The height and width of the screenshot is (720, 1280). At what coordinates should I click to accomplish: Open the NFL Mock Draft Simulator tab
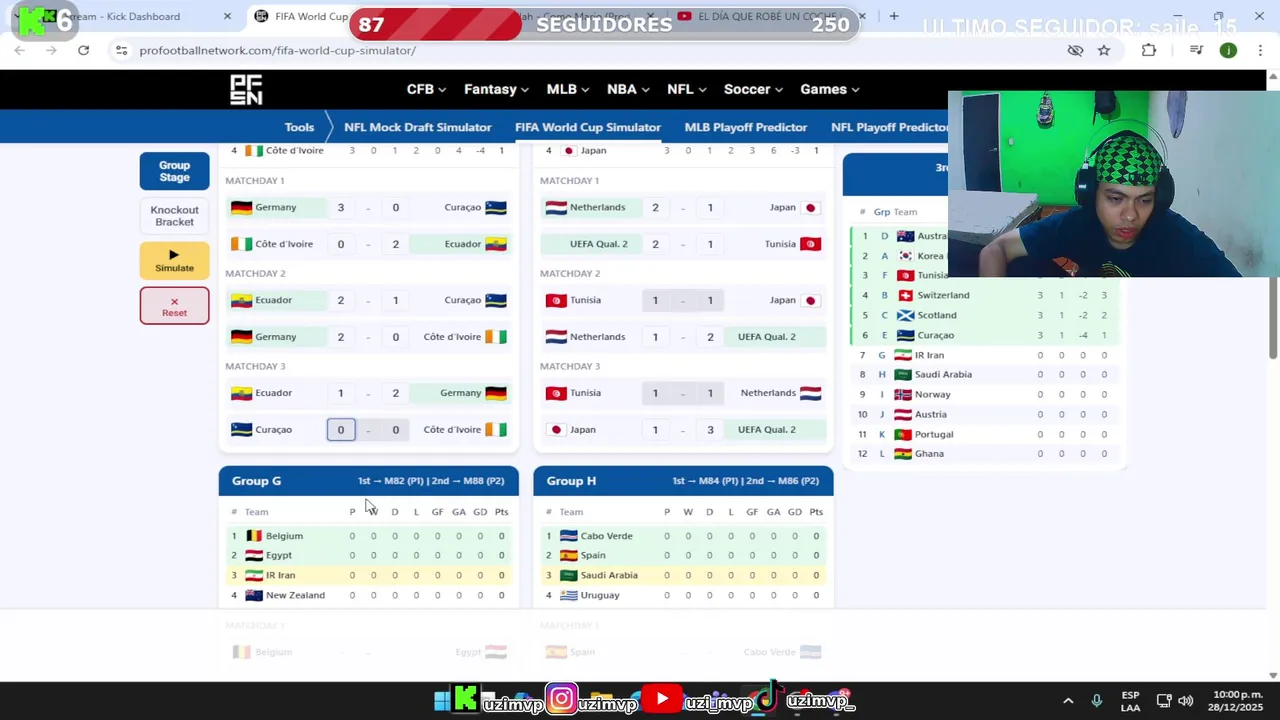(x=417, y=127)
